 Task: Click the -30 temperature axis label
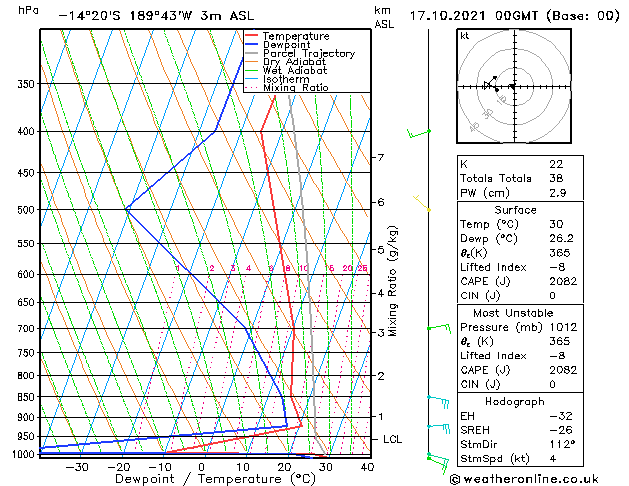(77, 467)
